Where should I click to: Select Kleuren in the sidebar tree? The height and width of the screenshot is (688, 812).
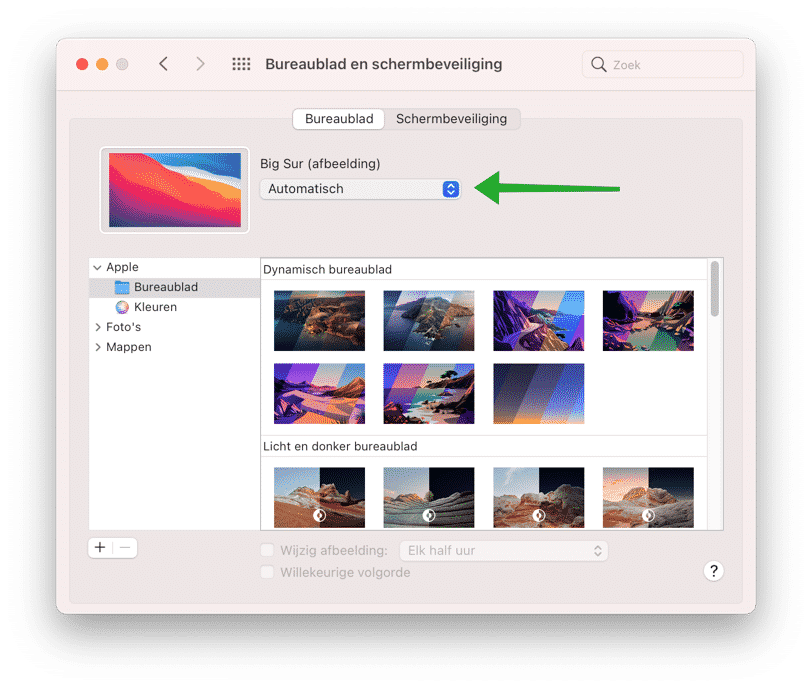pyautogui.click(x=175, y=308)
